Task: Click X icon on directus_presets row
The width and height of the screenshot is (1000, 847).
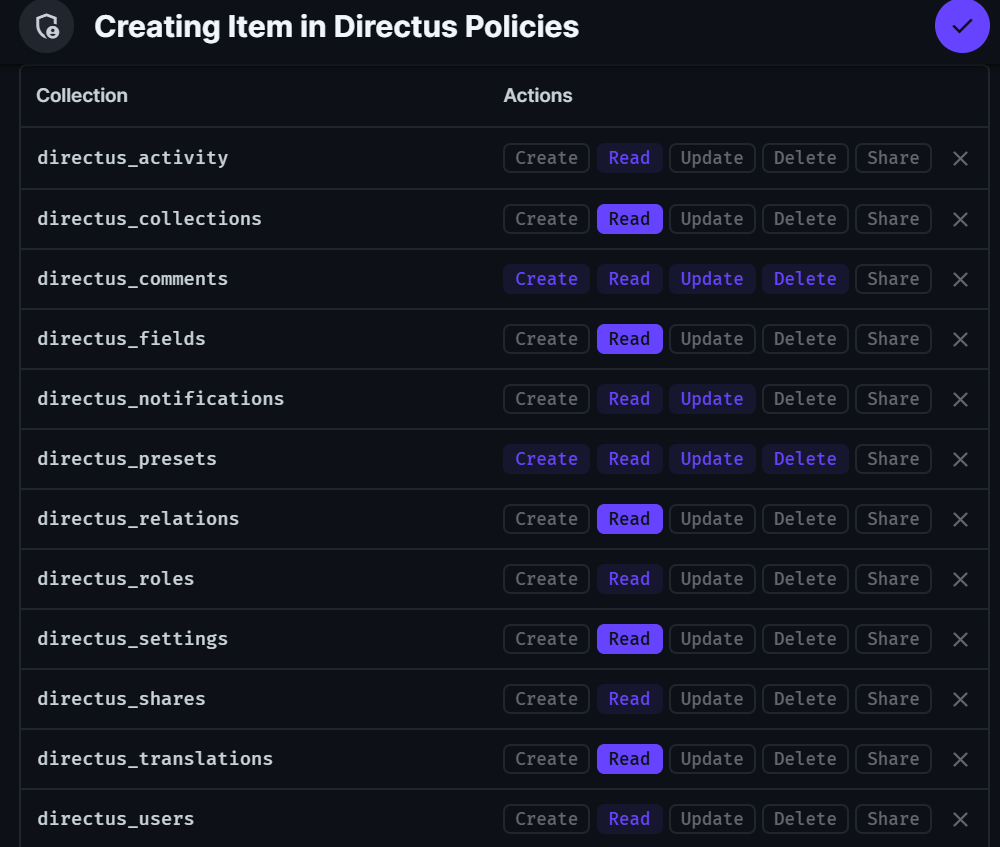Action: tap(960, 459)
